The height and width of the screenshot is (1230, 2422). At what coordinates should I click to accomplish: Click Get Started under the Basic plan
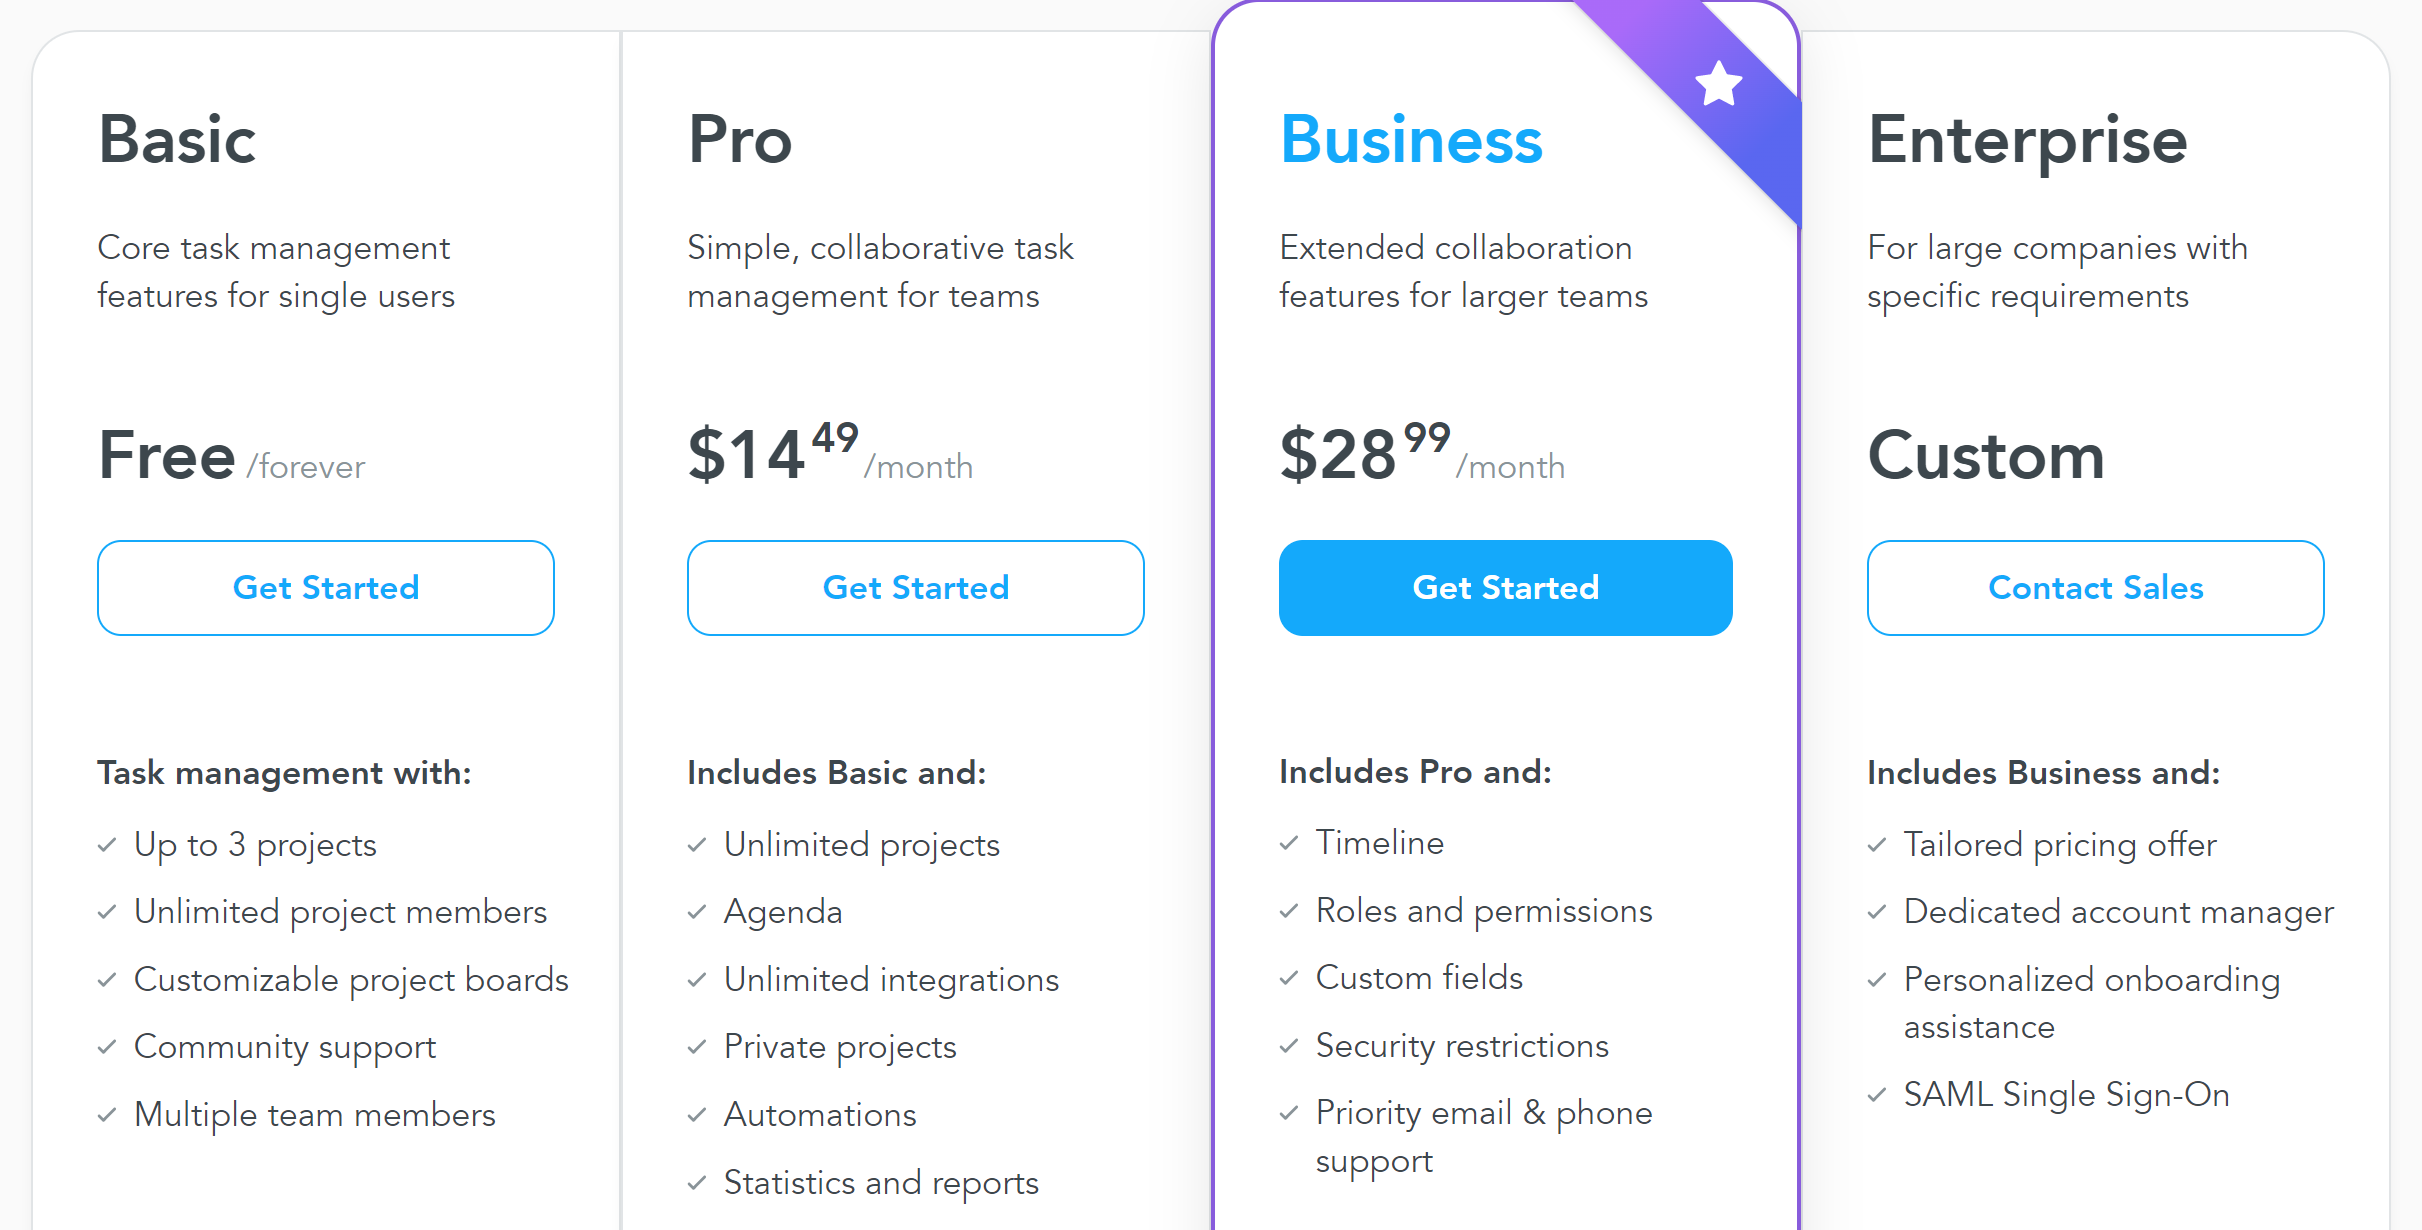[x=326, y=587]
